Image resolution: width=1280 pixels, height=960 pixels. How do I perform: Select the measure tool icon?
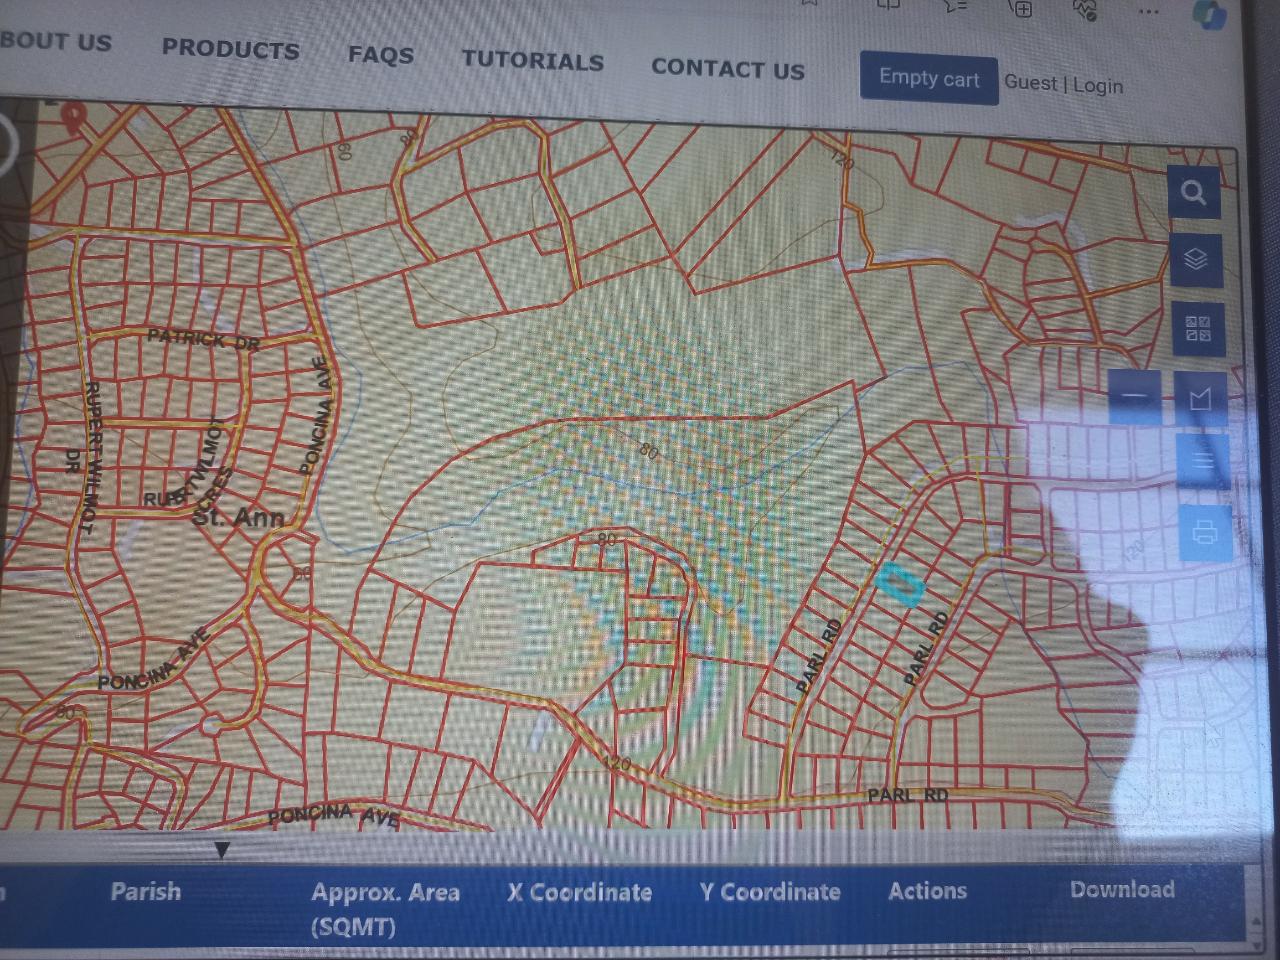pyautogui.click(x=1200, y=398)
